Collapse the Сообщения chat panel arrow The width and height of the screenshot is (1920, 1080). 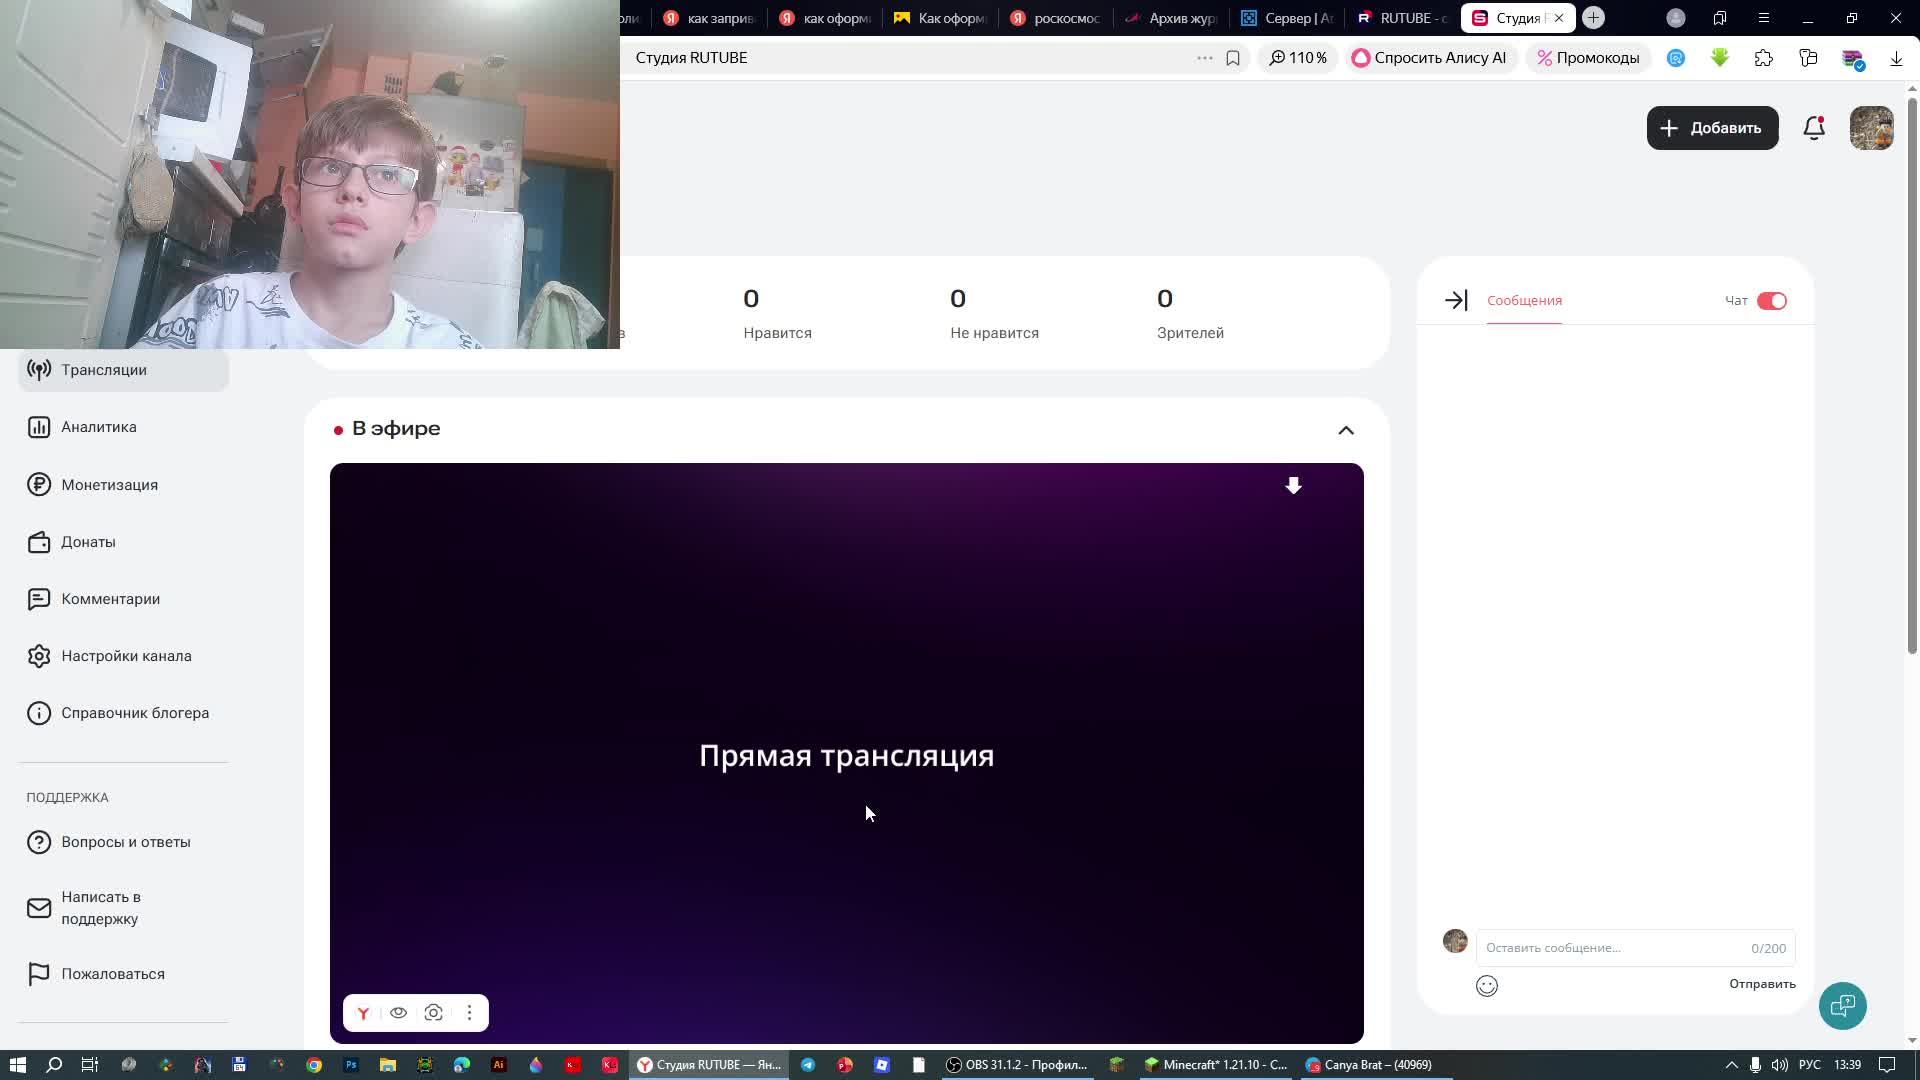point(1456,300)
